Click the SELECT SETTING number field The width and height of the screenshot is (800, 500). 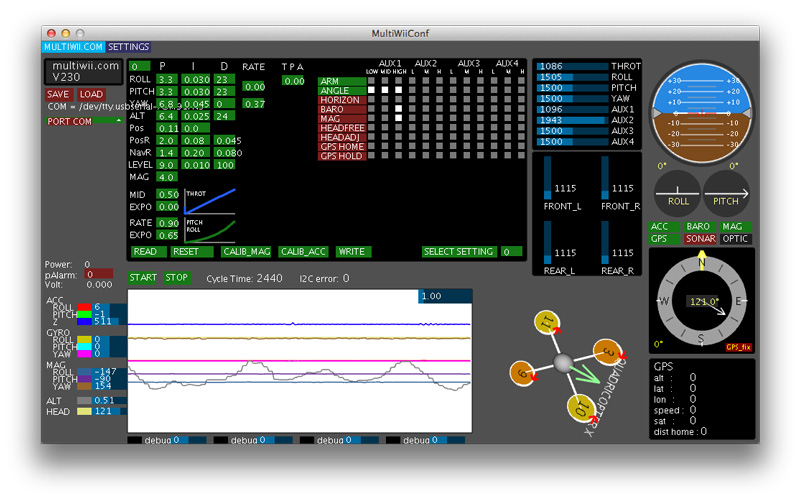511,252
